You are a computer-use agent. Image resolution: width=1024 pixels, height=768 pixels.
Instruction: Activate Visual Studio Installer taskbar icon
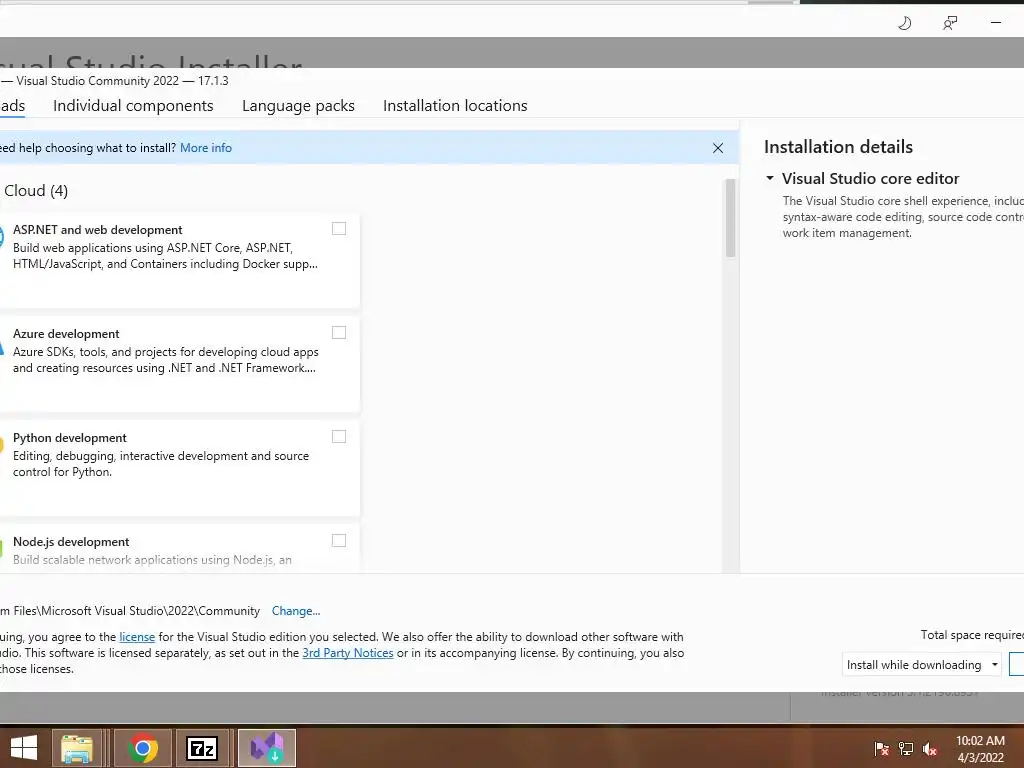(267, 748)
